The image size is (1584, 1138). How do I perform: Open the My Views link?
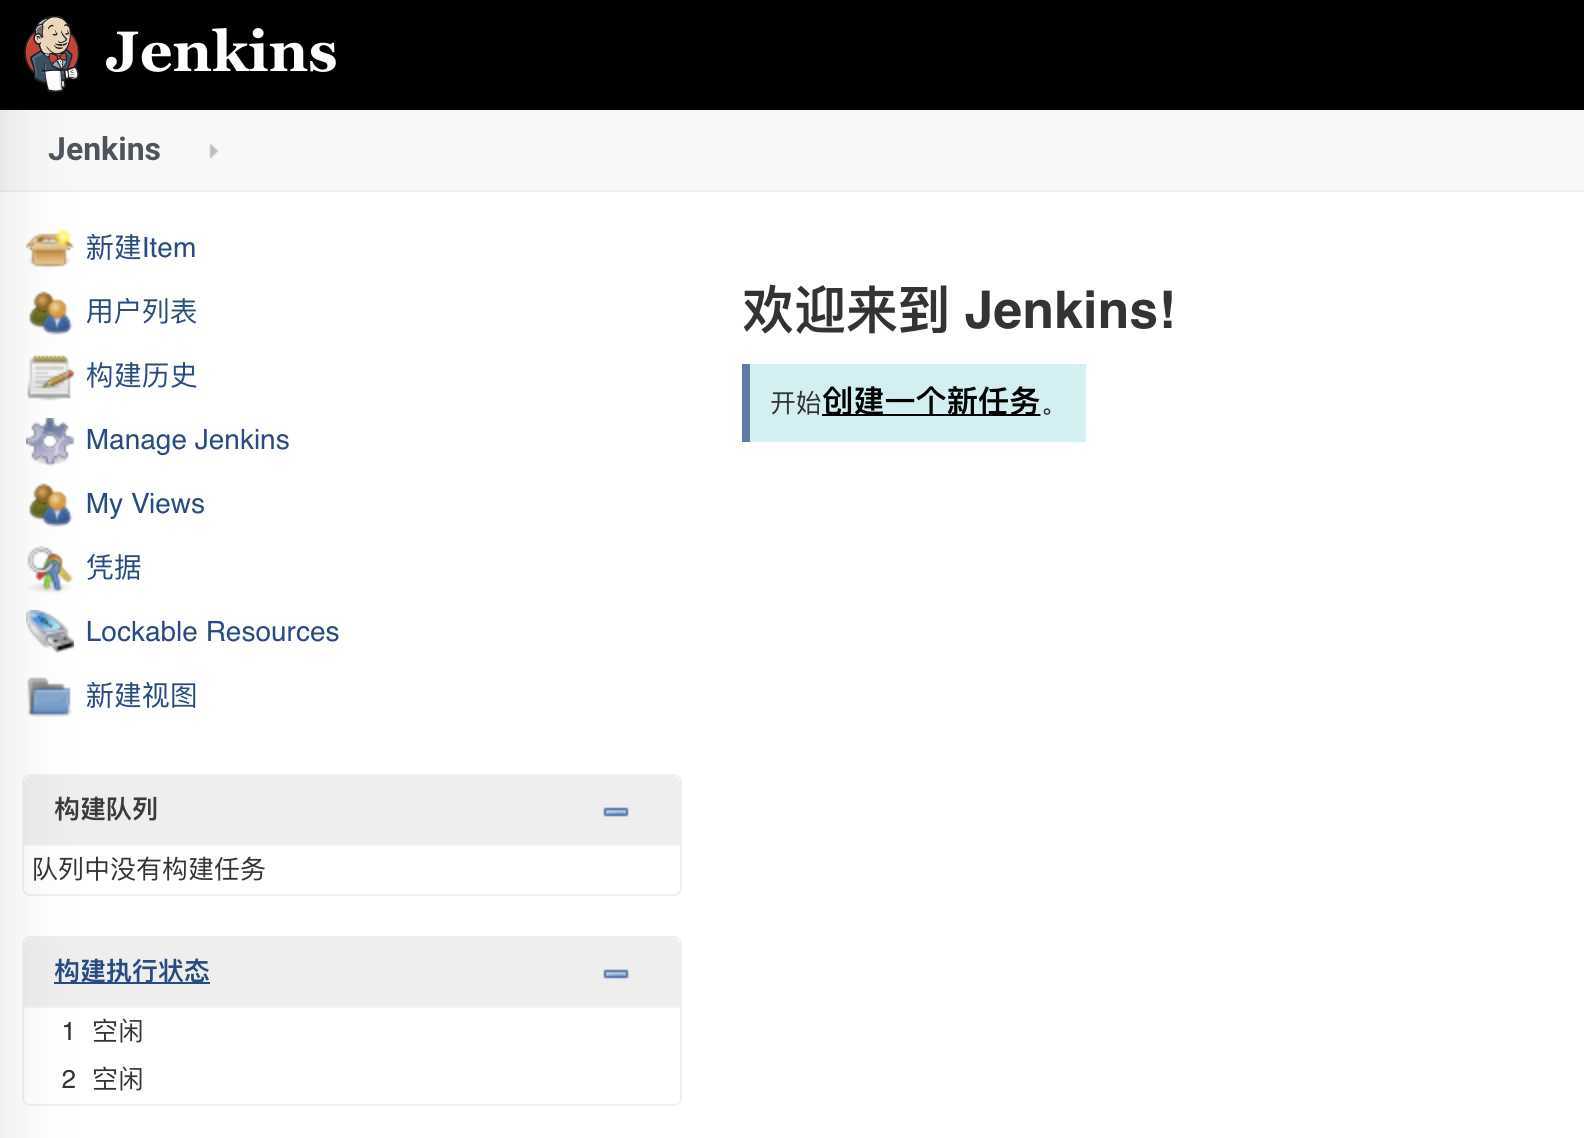tap(145, 503)
